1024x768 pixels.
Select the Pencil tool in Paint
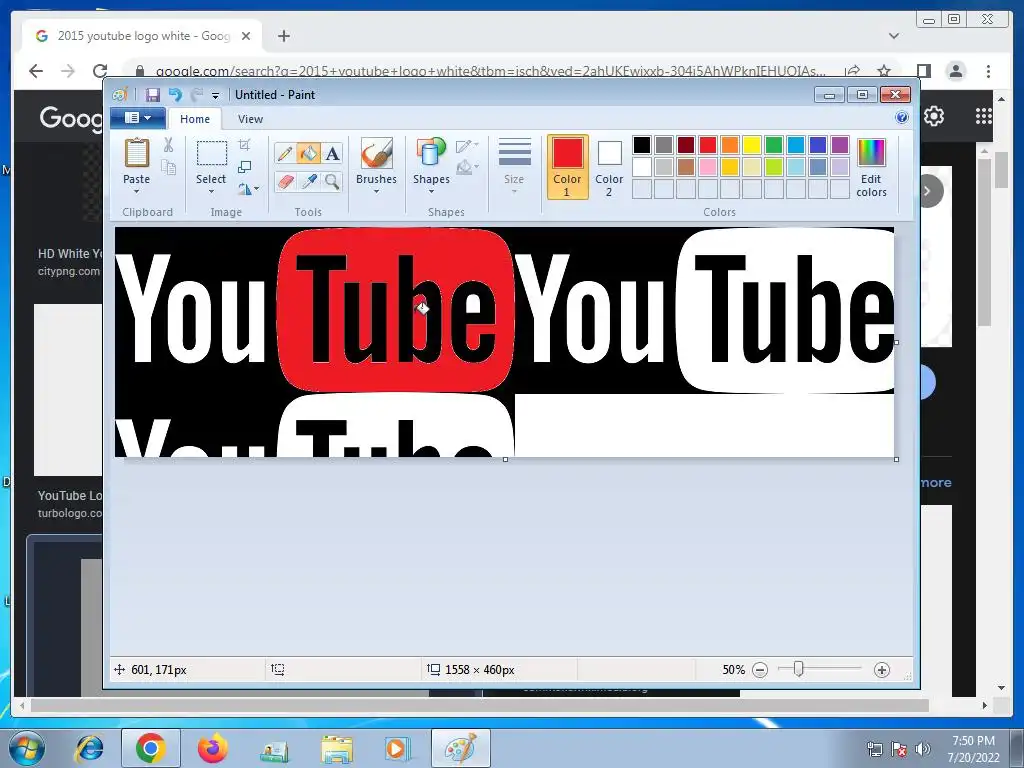(285, 153)
